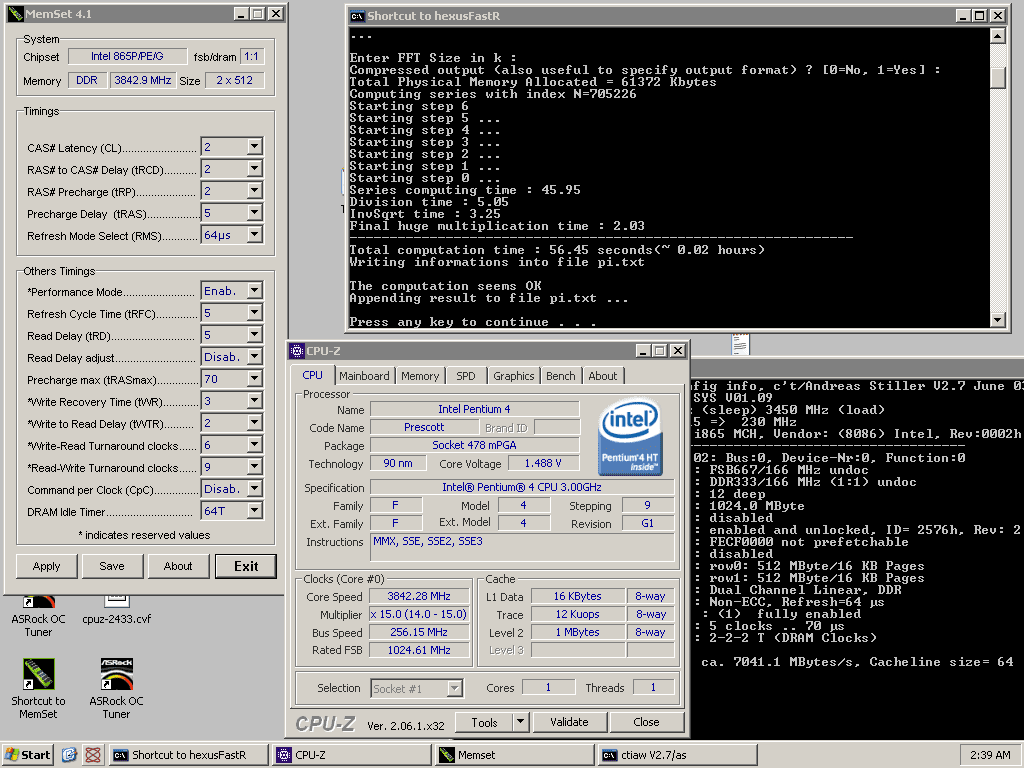The width and height of the screenshot is (1024, 768).
Task: Expand Command per Clock (CpC) dropdown
Action: point(255,488)
